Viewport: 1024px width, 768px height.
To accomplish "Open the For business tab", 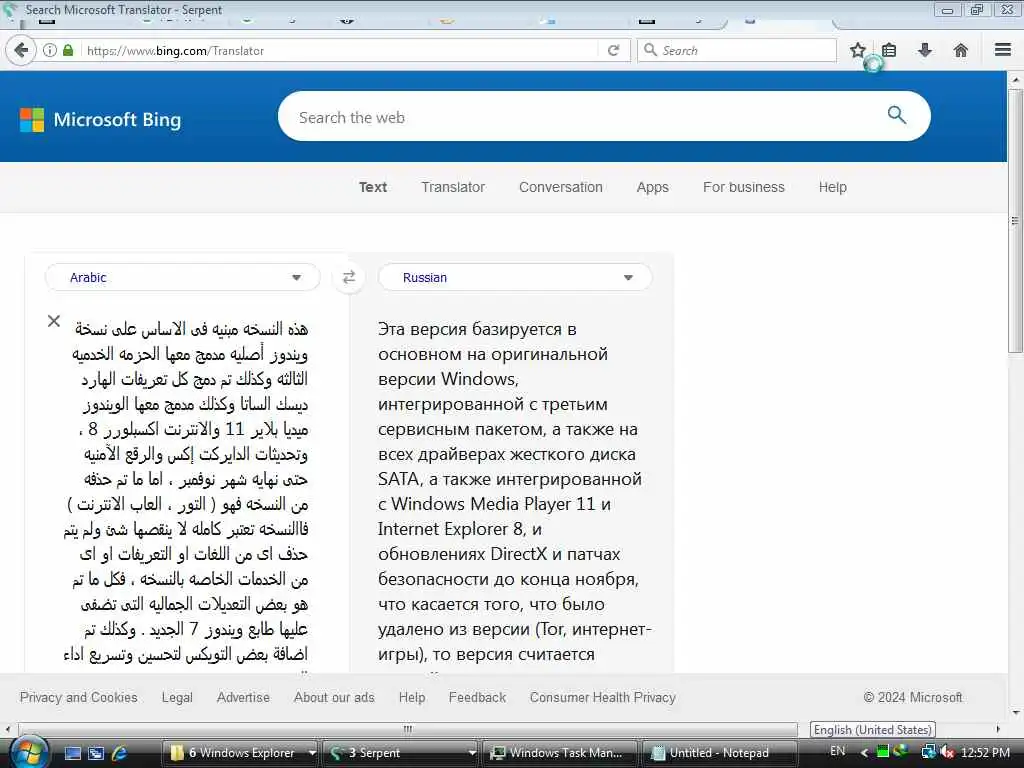I will [x=744, y=187].
